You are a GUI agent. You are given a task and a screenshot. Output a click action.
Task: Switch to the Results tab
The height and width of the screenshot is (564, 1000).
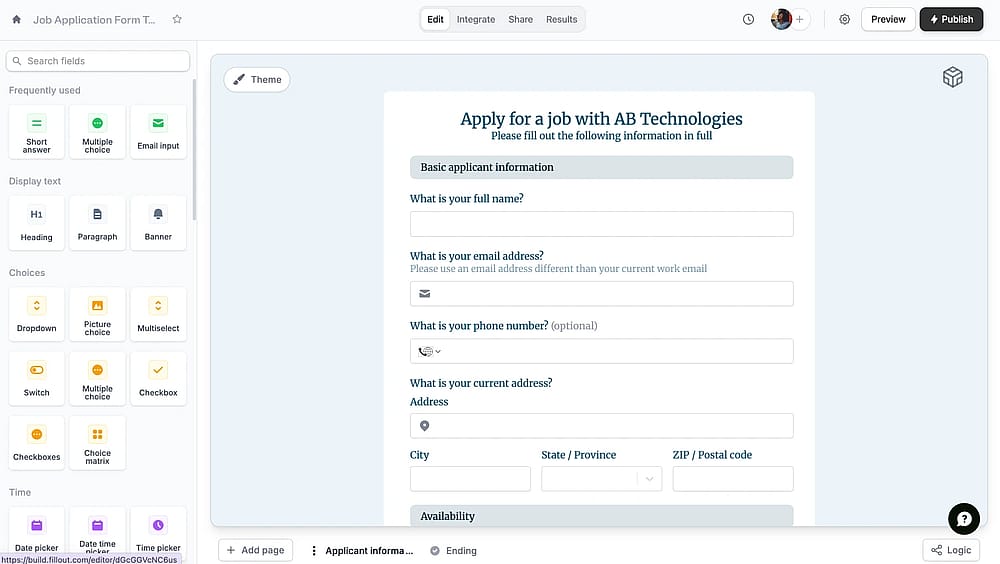click(561, 19)
